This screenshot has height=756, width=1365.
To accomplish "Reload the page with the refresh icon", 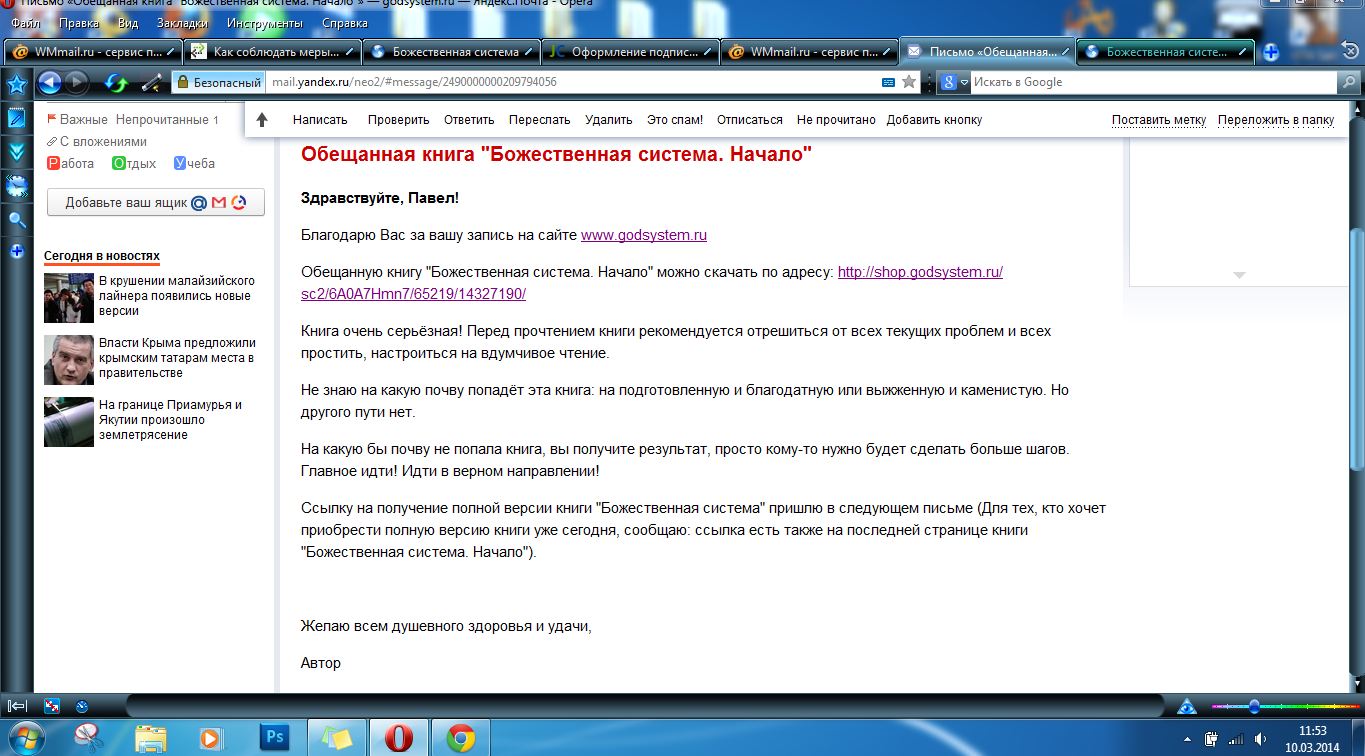I will pos(116,82).
